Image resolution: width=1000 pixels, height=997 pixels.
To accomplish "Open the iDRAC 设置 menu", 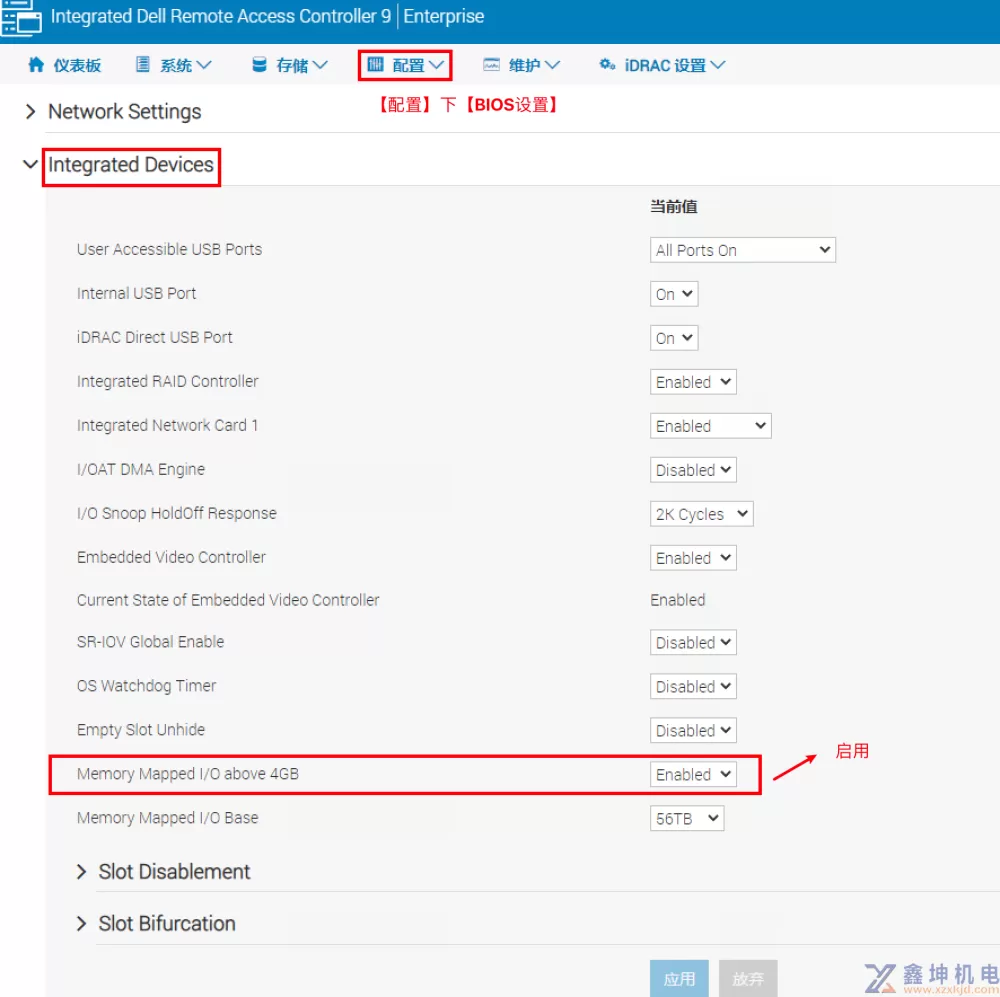I will coord(662,65).
